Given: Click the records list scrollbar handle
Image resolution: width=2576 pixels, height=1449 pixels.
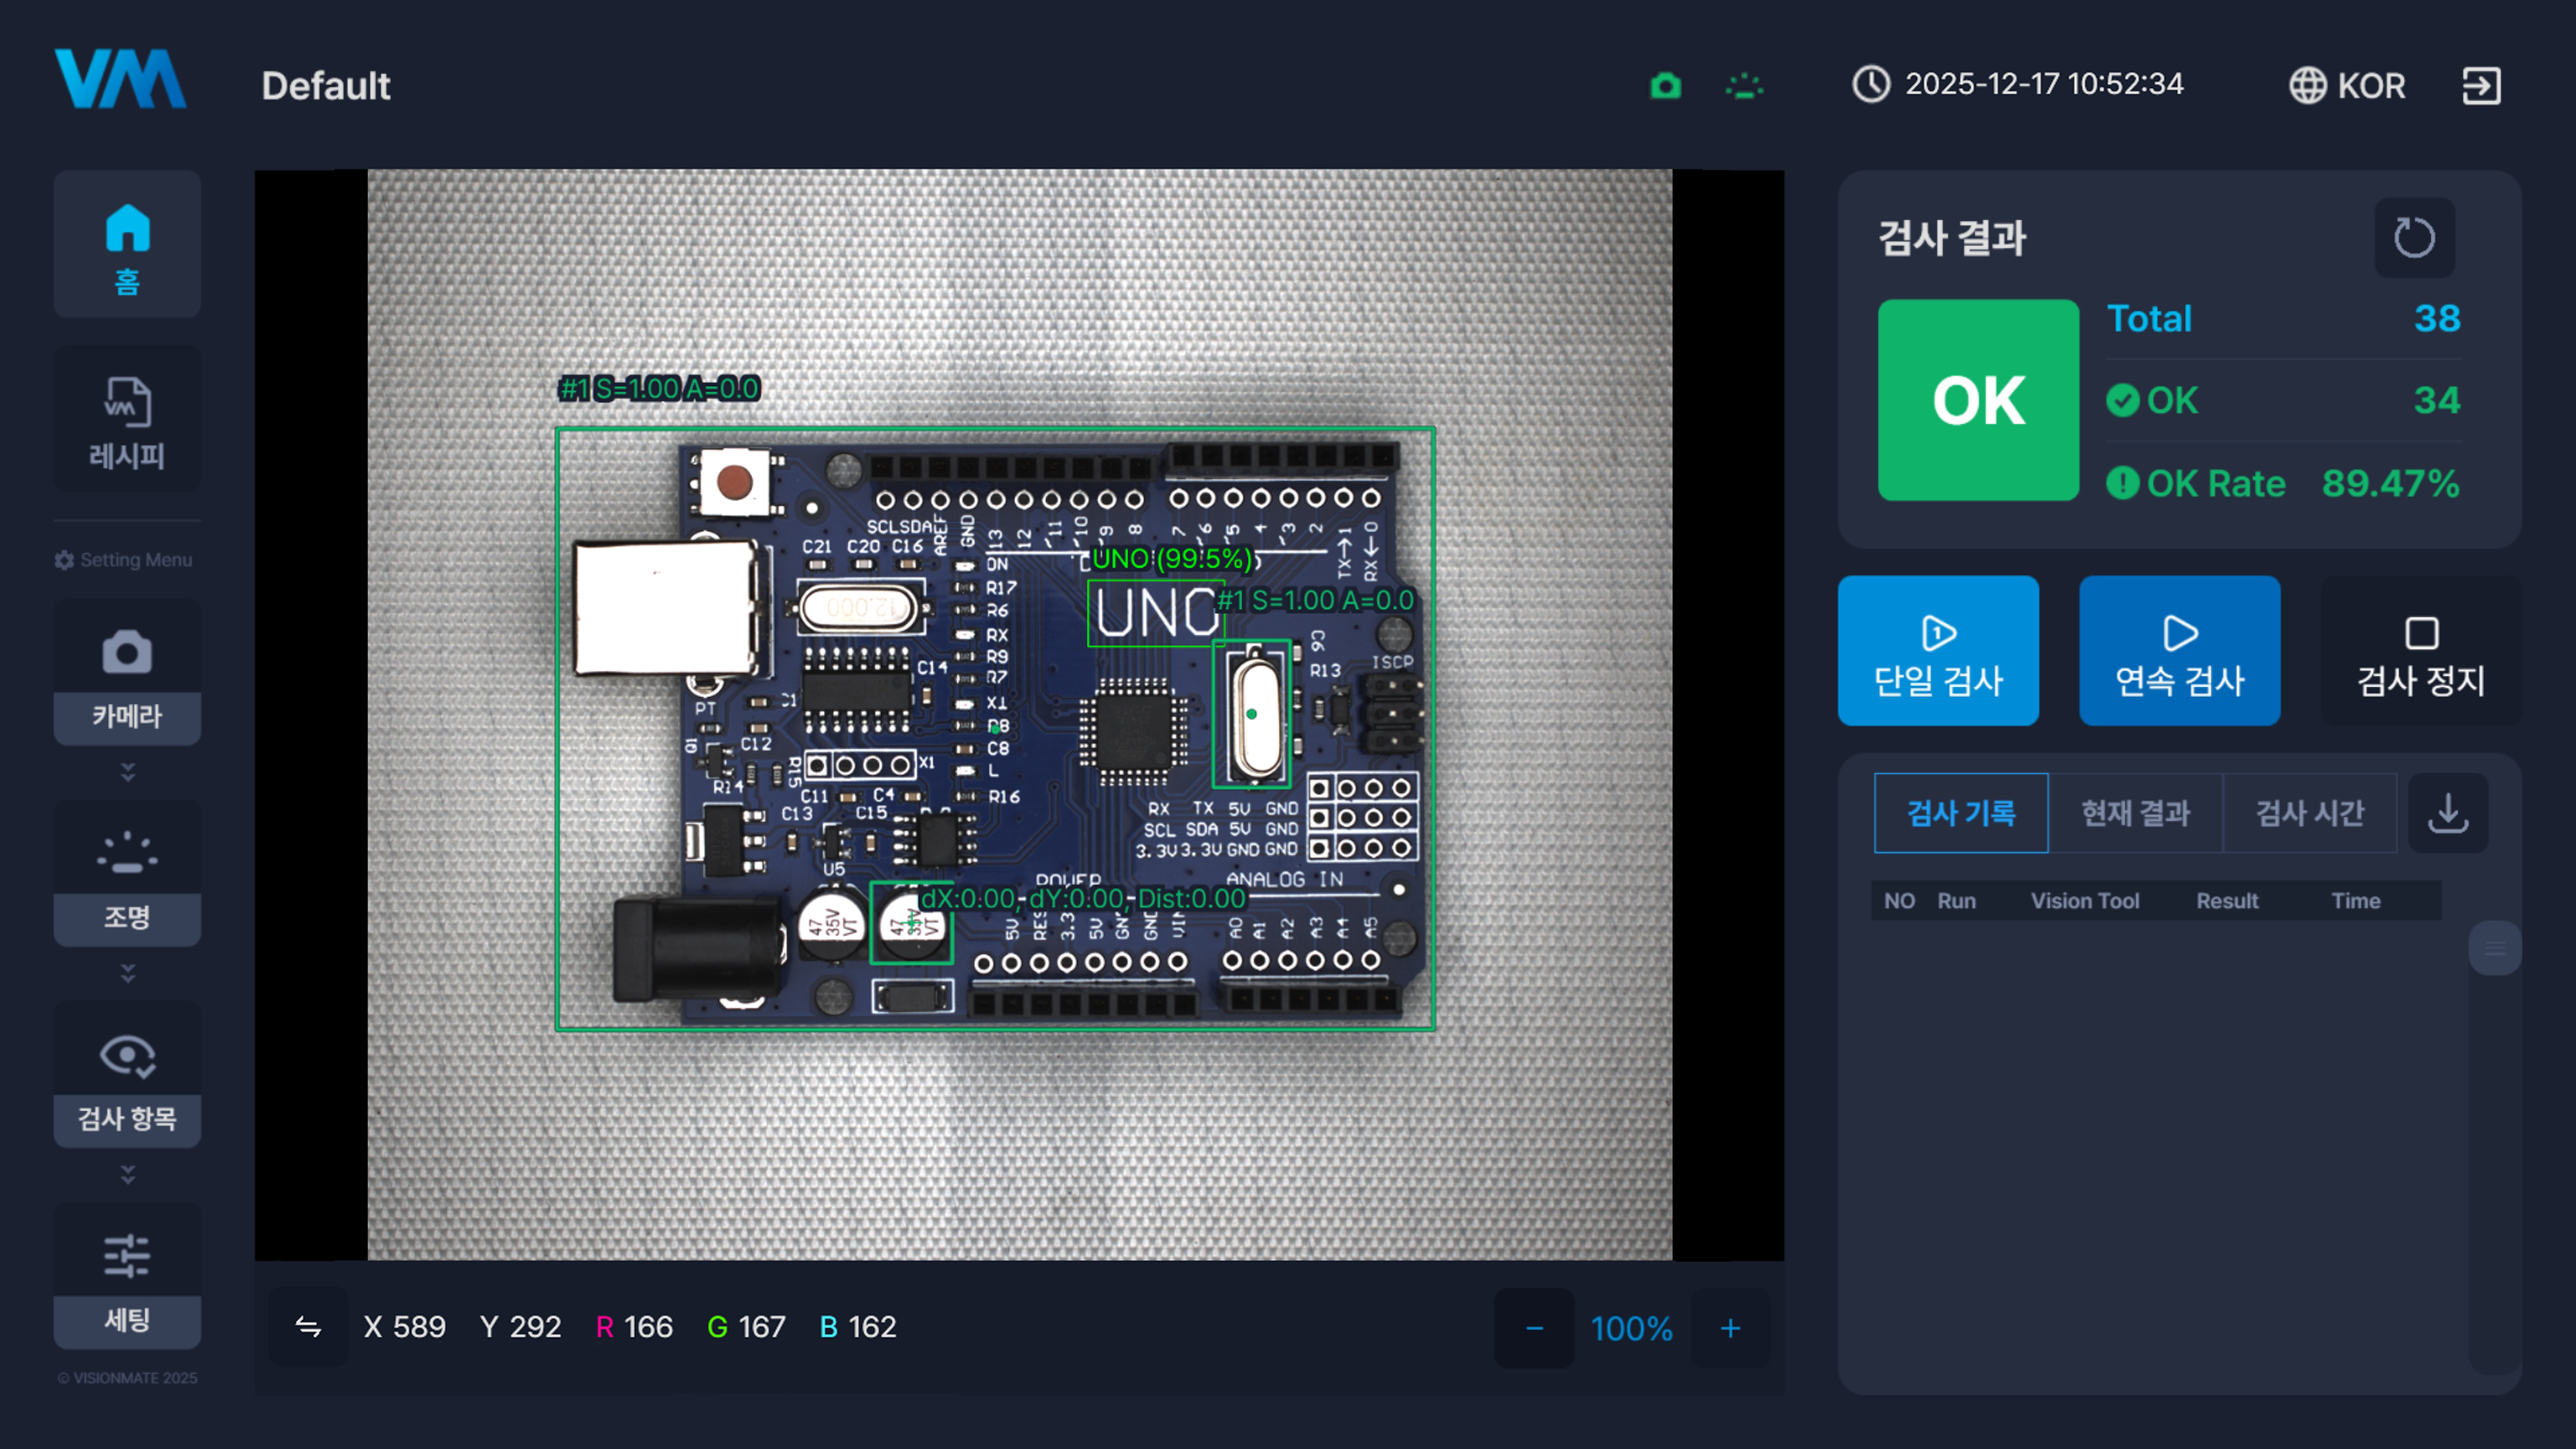Looking at the screenshot, I should (x=2495, y=948).
